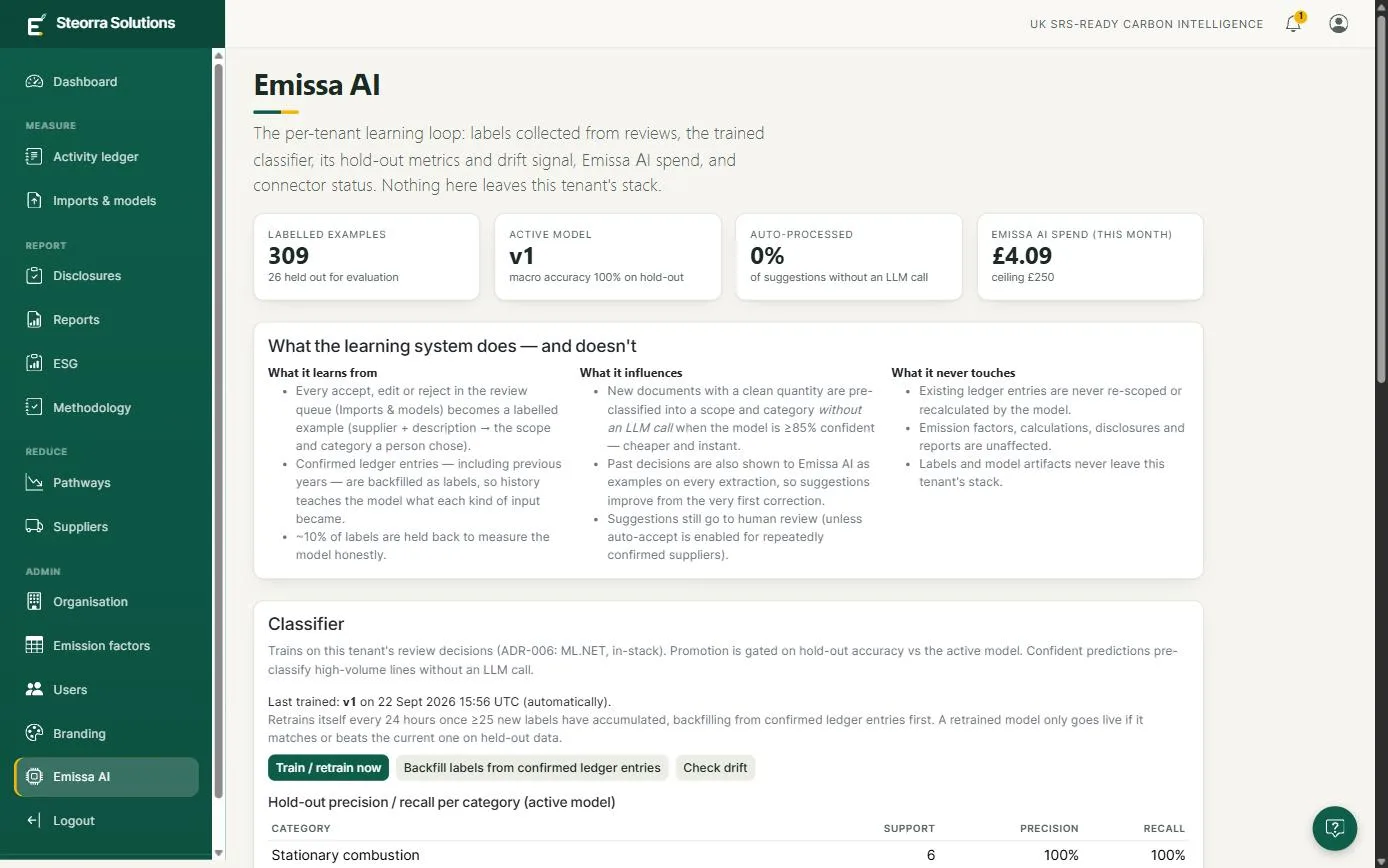Click 'UK SRS-READY CARBON INTELLIGENCE' header text
The image size is (1388, 868).
(1146, 24)
